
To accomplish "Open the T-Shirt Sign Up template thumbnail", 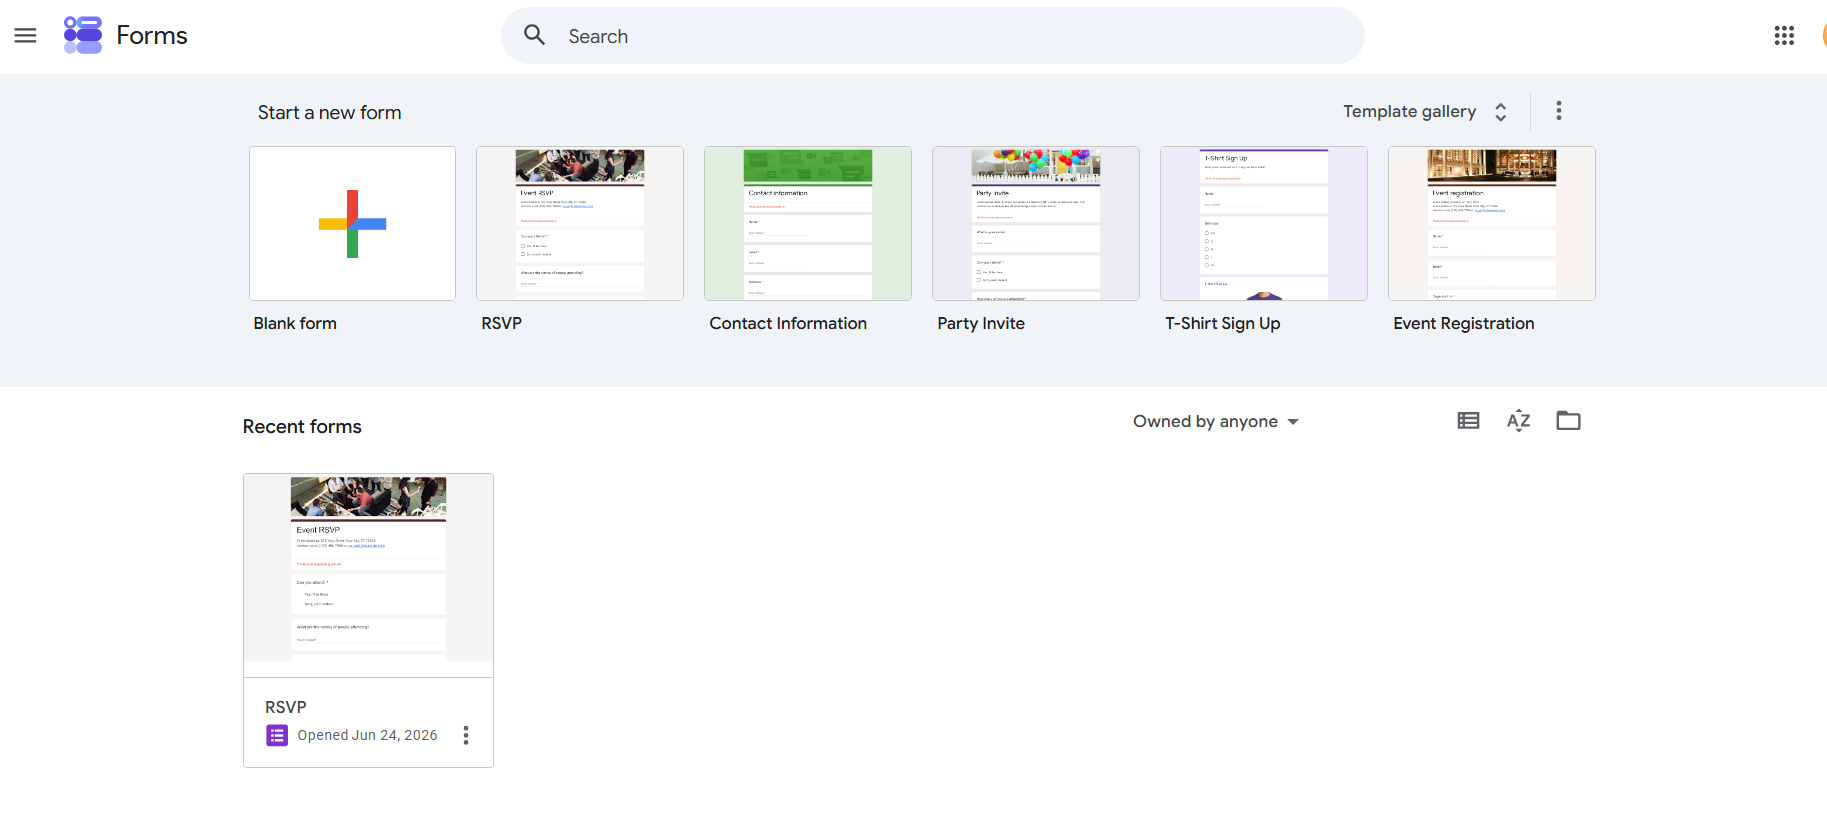I will click(x=1264, y=224).
